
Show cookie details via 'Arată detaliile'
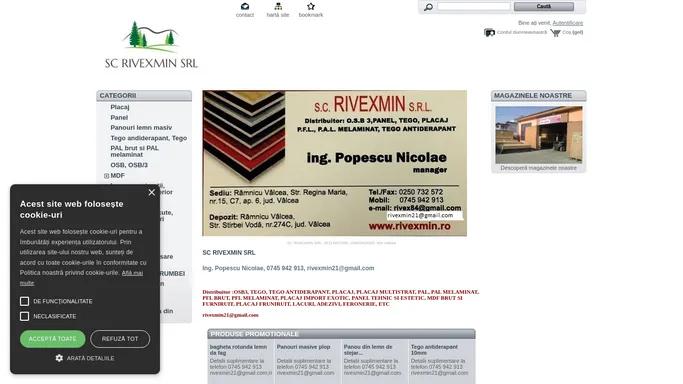(91, 358)
